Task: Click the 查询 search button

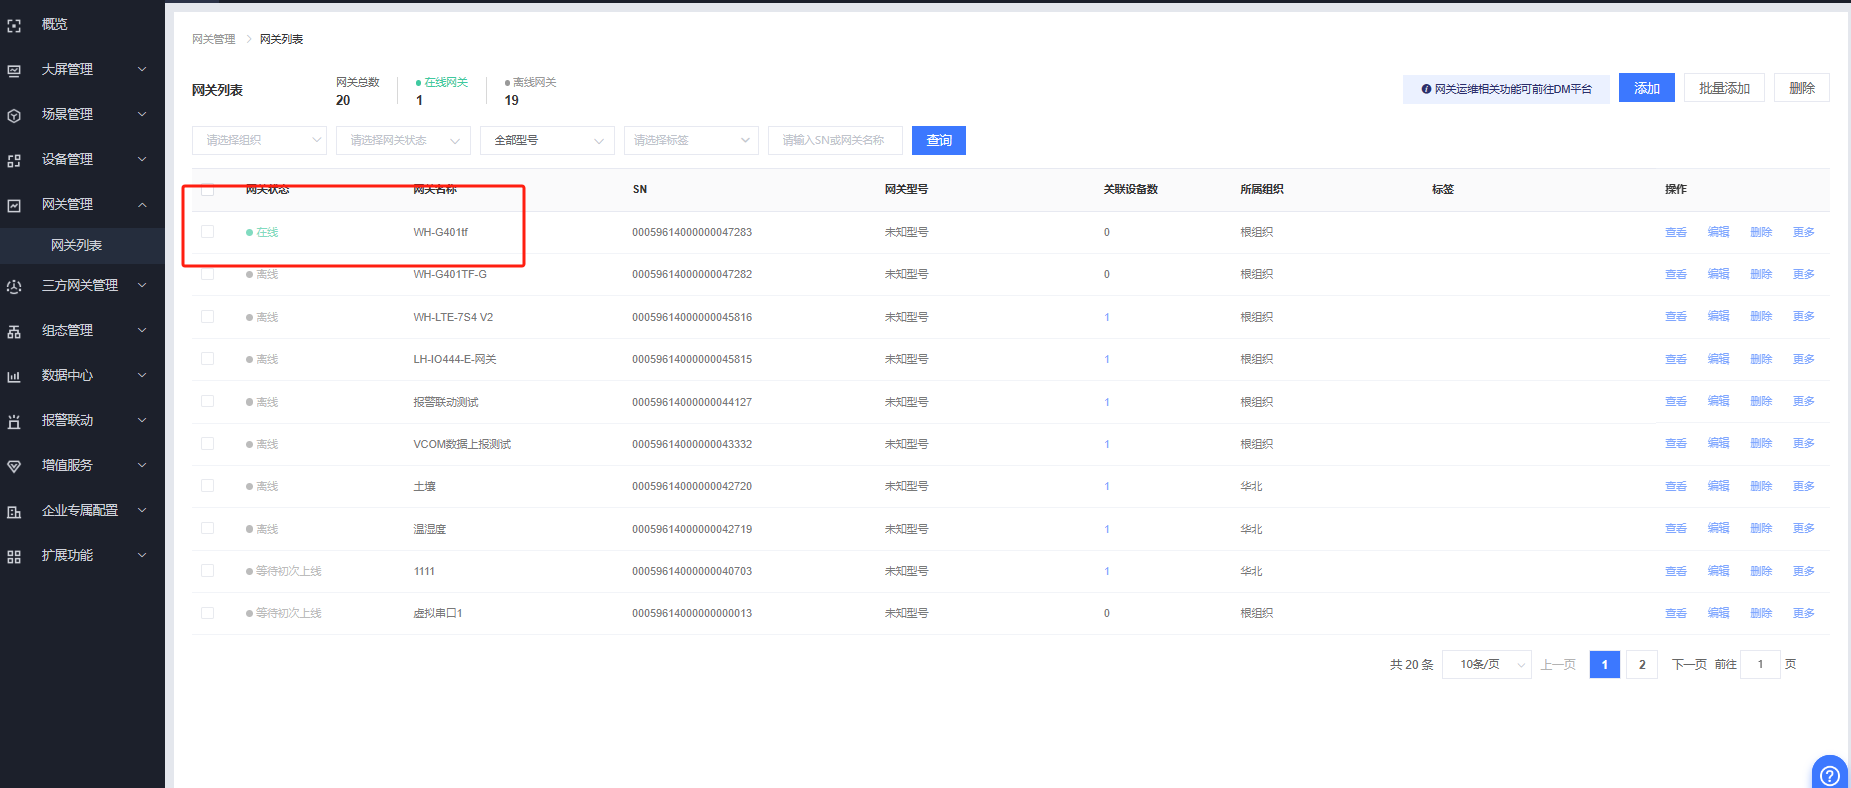Action: click(x=938, y=140)
